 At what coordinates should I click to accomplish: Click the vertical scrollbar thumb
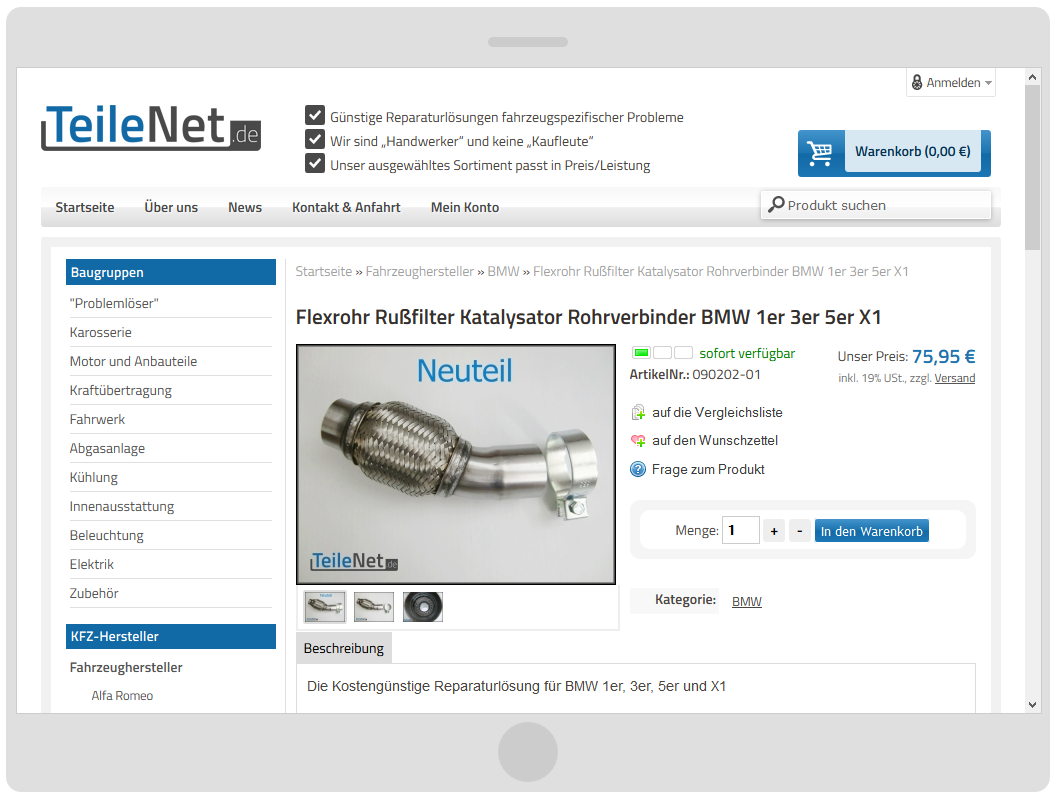(1032, 168)
